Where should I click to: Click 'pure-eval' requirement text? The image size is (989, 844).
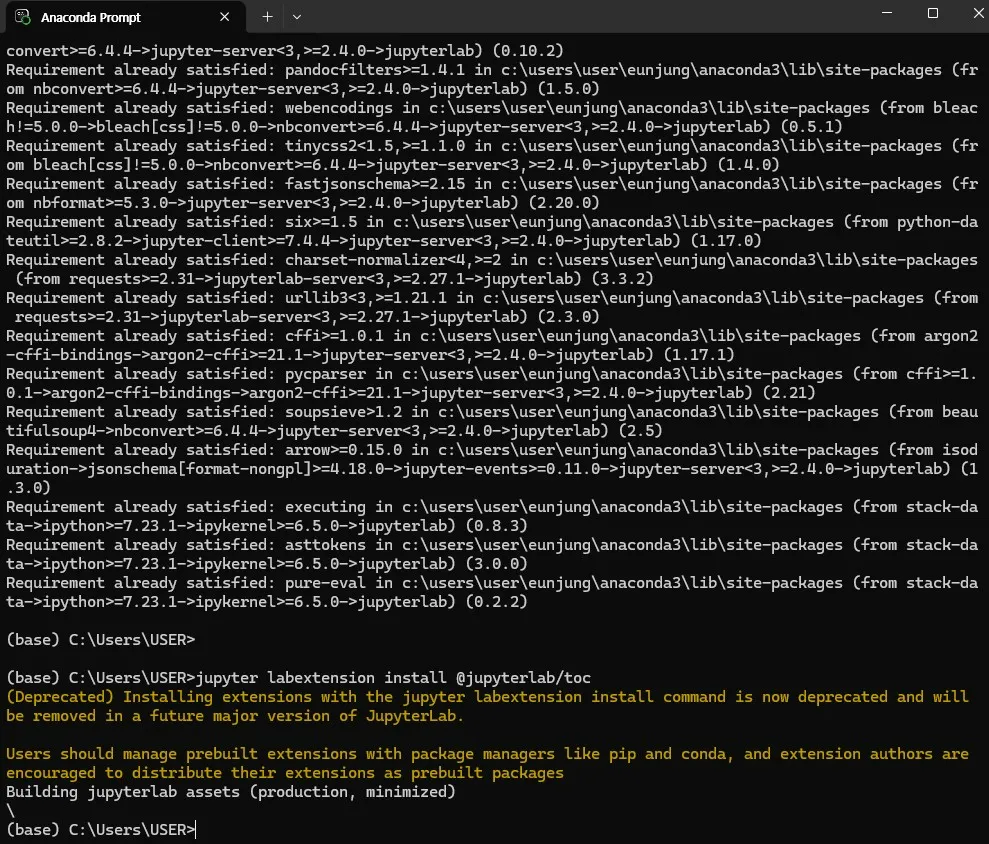tap(325, 583)
